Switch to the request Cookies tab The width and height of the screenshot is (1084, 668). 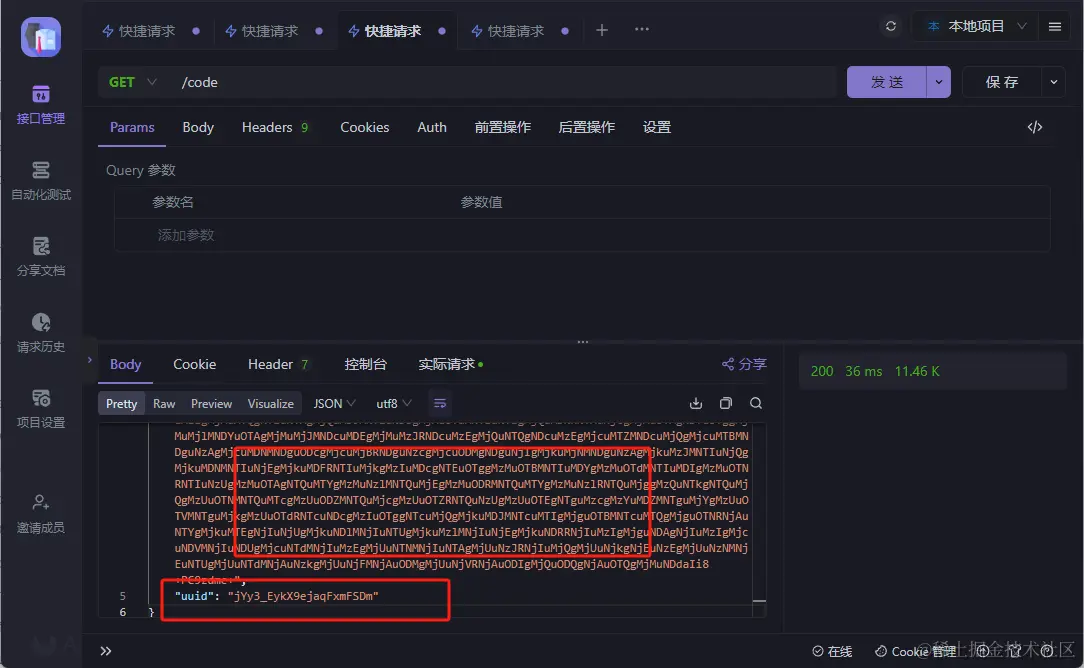coord(364,127)
